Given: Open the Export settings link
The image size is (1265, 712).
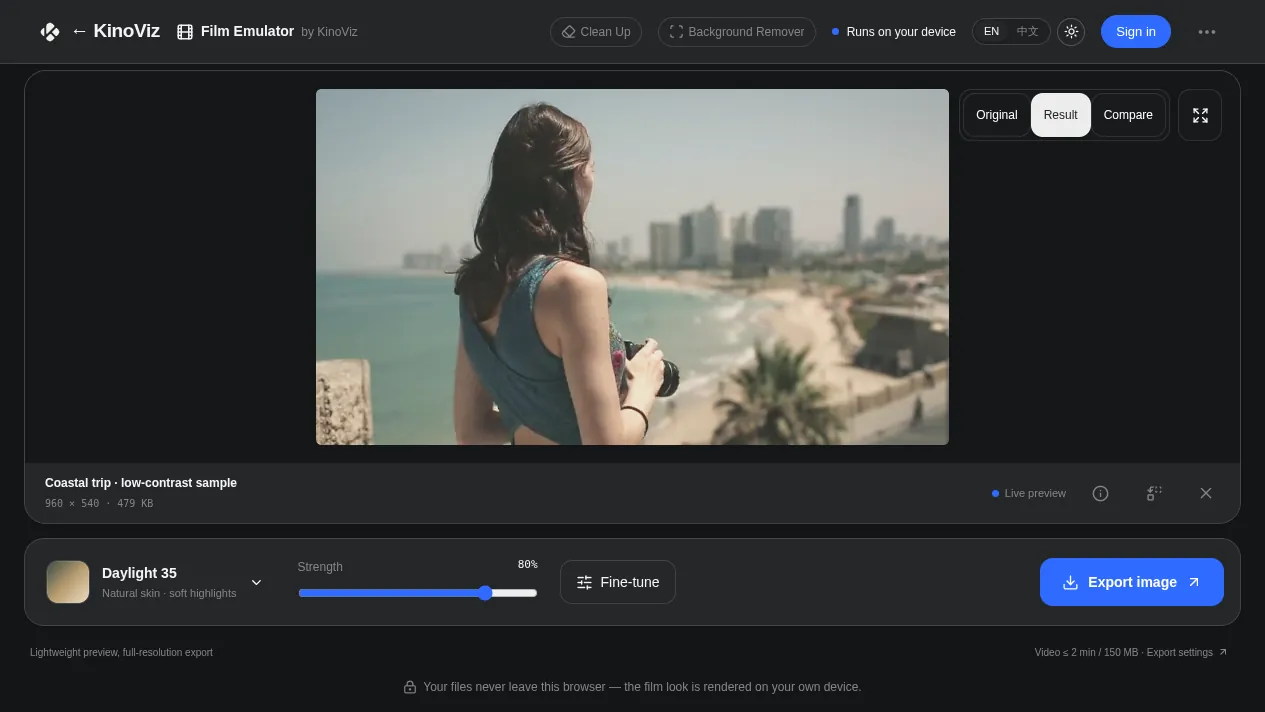Looking at the screenshot, I should [1187, 653].
